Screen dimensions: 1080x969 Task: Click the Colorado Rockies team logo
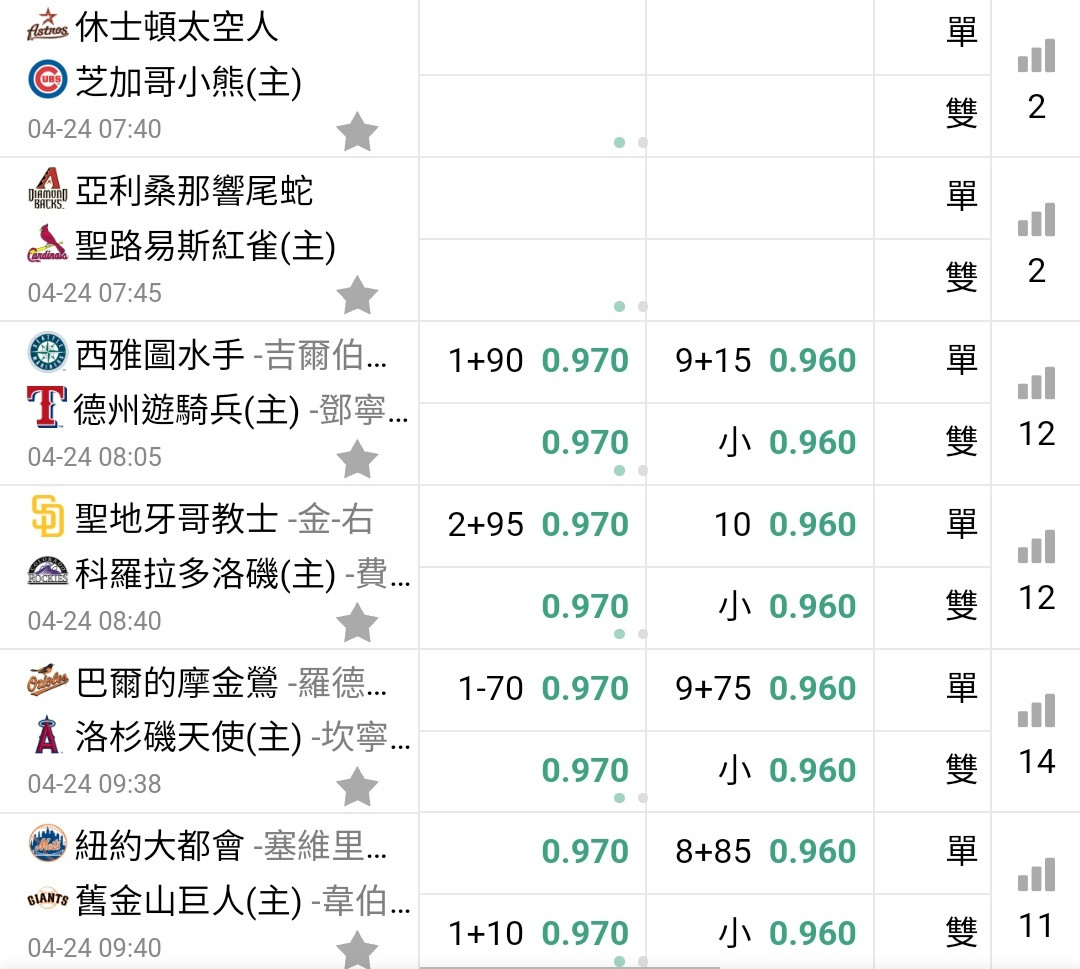pos(48,572)
